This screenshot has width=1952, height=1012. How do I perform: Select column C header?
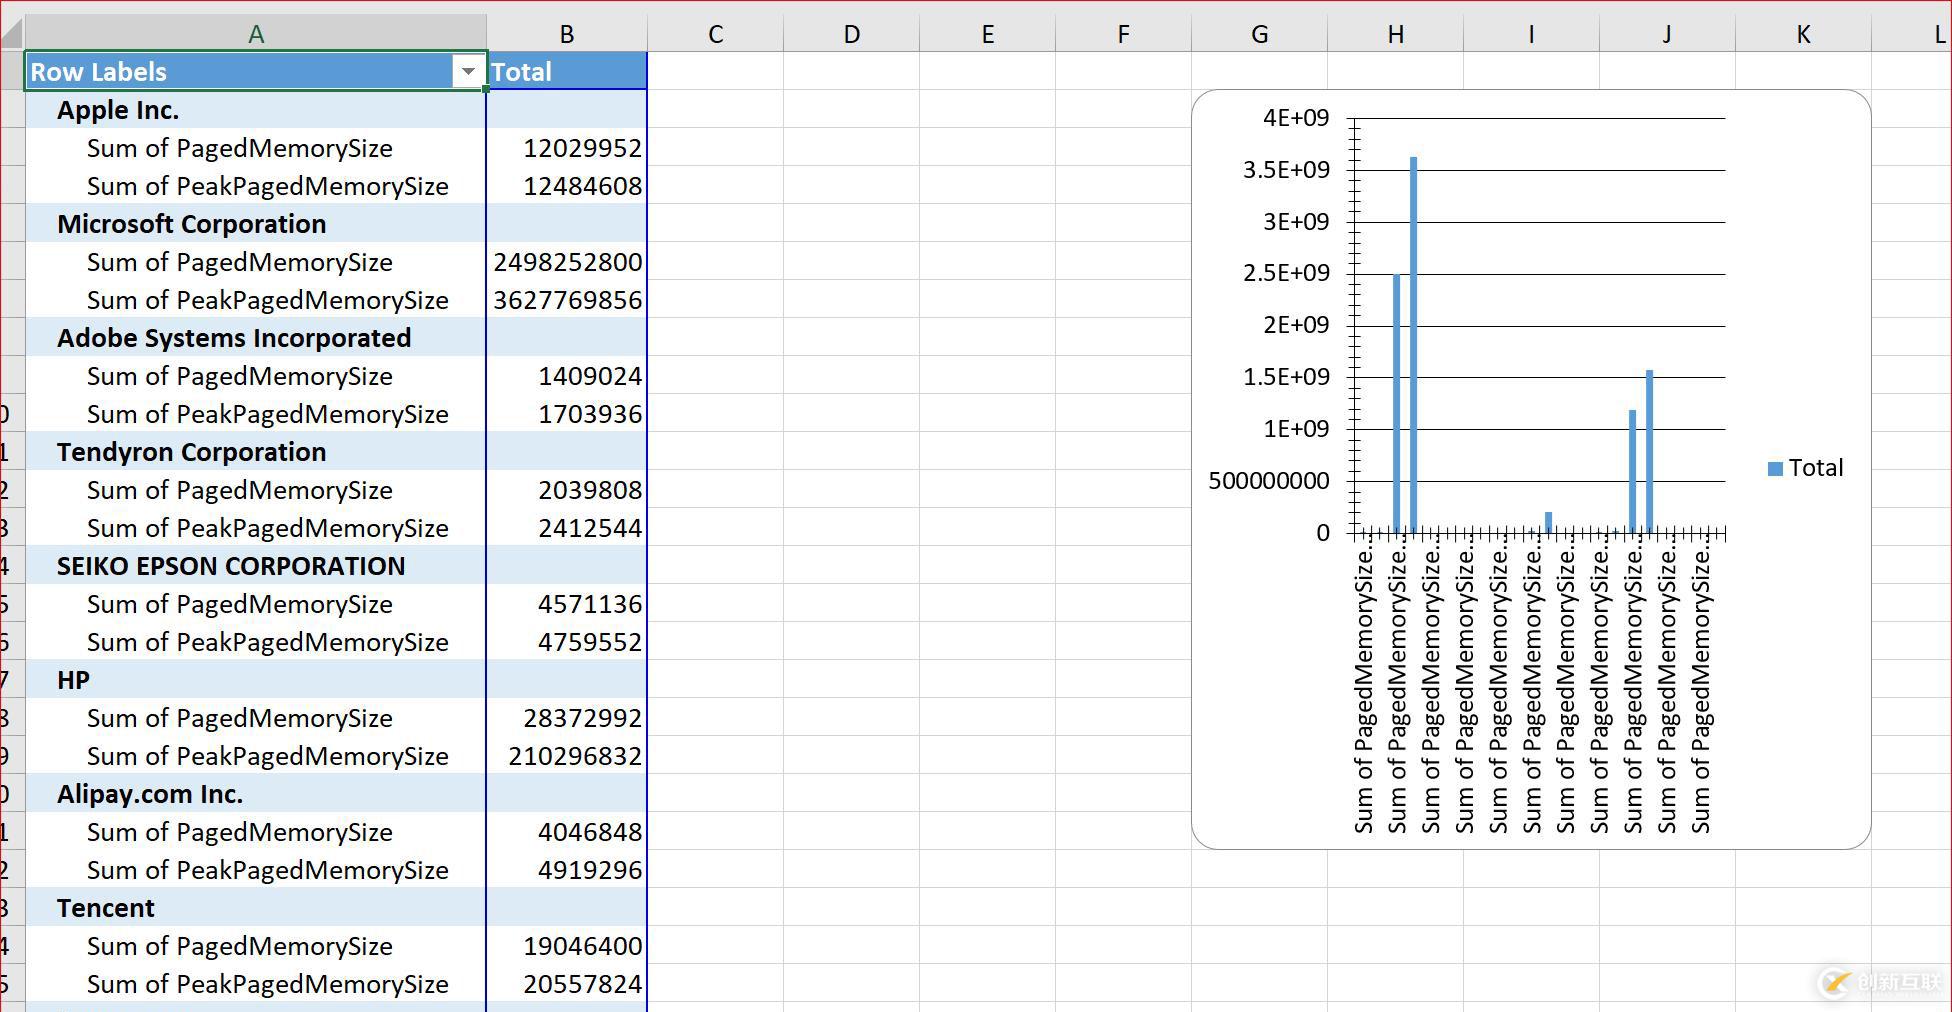click(716, 34)
